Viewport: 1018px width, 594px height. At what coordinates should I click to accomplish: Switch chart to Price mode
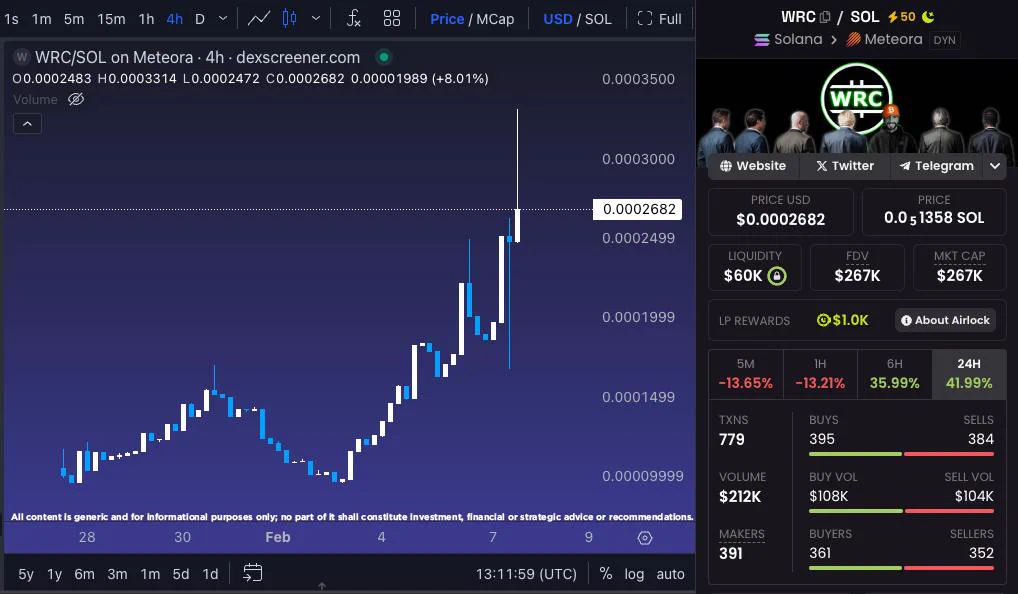447,19
